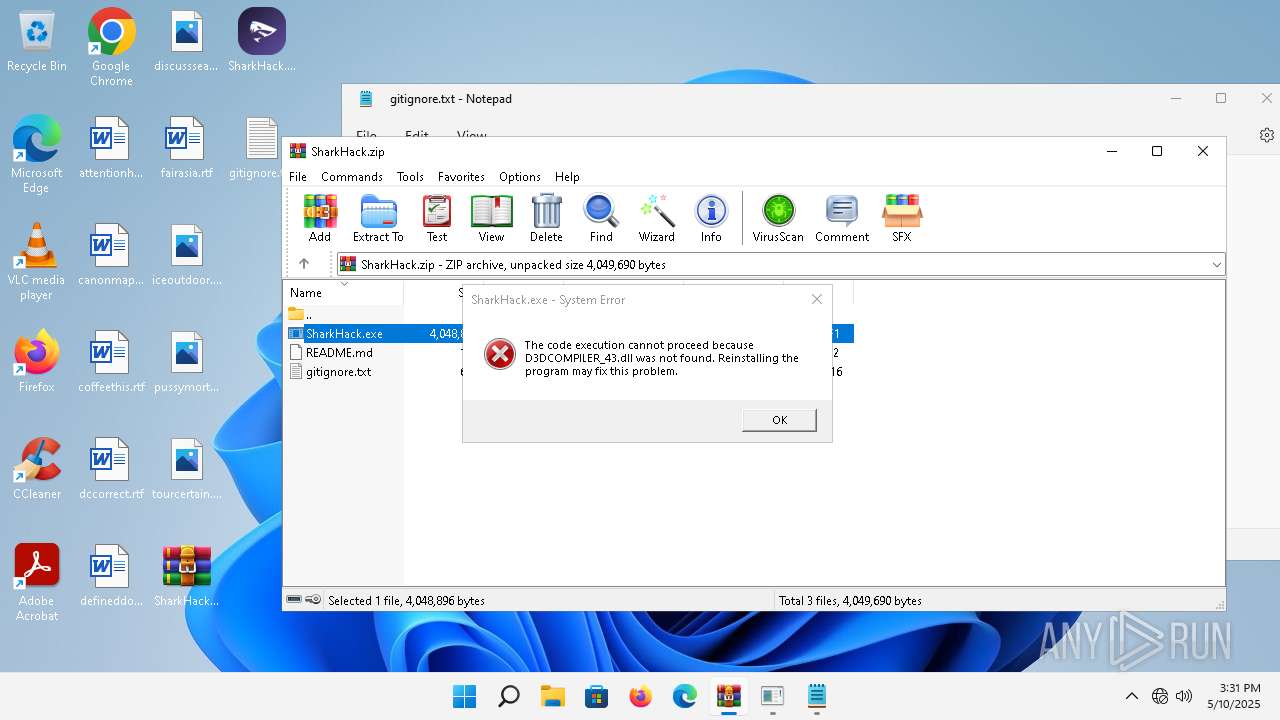Screen dimensions: 1280x720
Task: Select discusssea... image file on desktop
Action: coord(187,42)
